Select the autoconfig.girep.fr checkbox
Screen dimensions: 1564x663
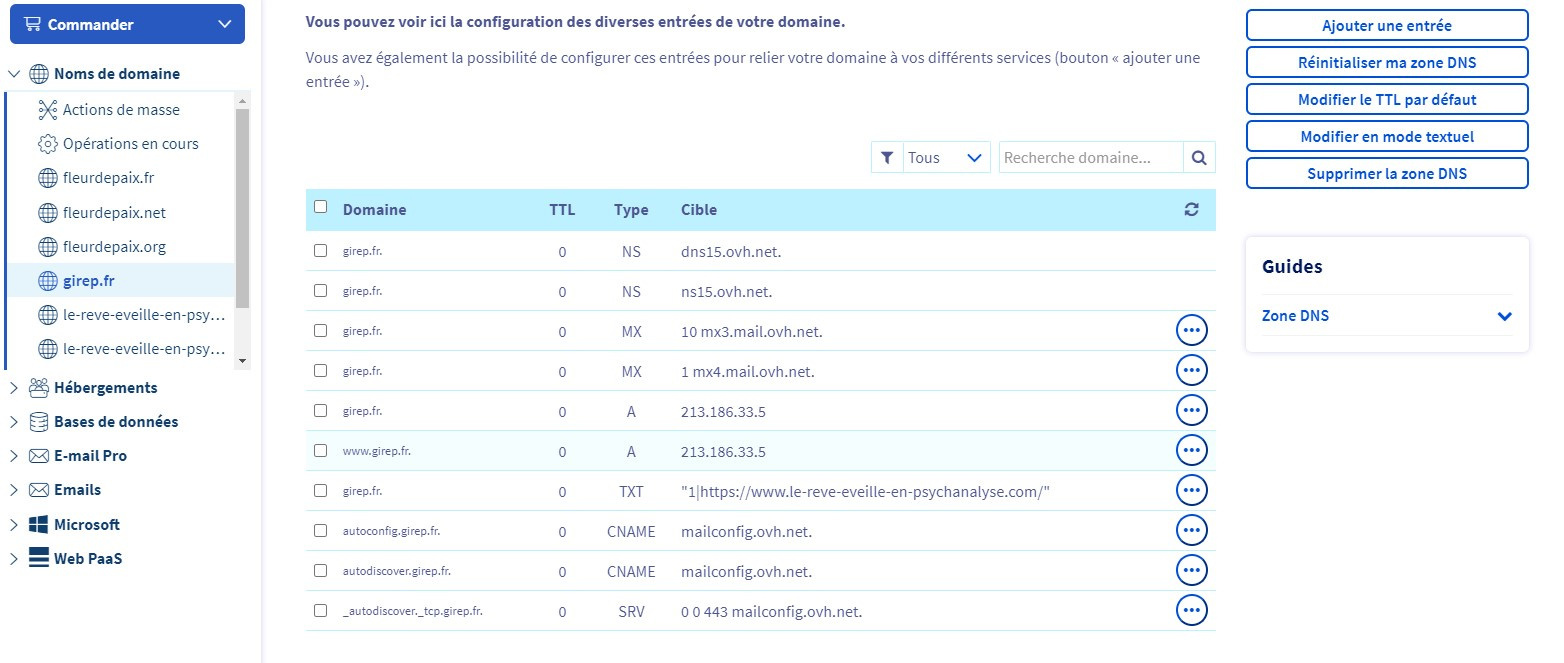[x=320, y=531]
